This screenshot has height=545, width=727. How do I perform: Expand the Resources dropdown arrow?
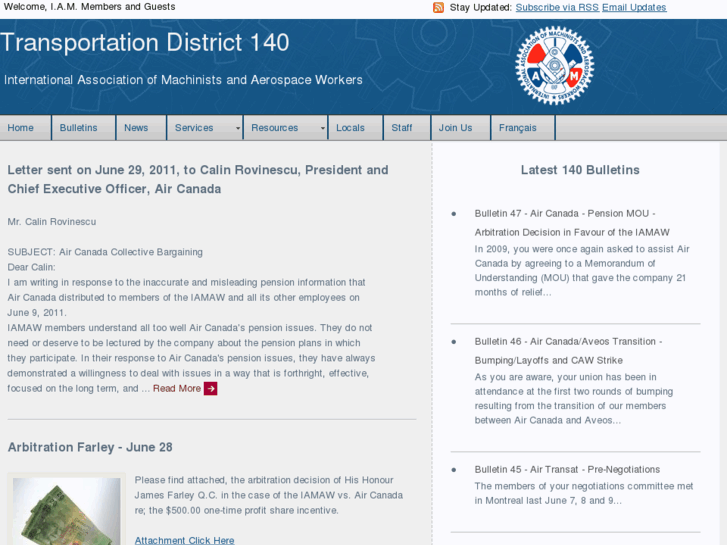322,128
